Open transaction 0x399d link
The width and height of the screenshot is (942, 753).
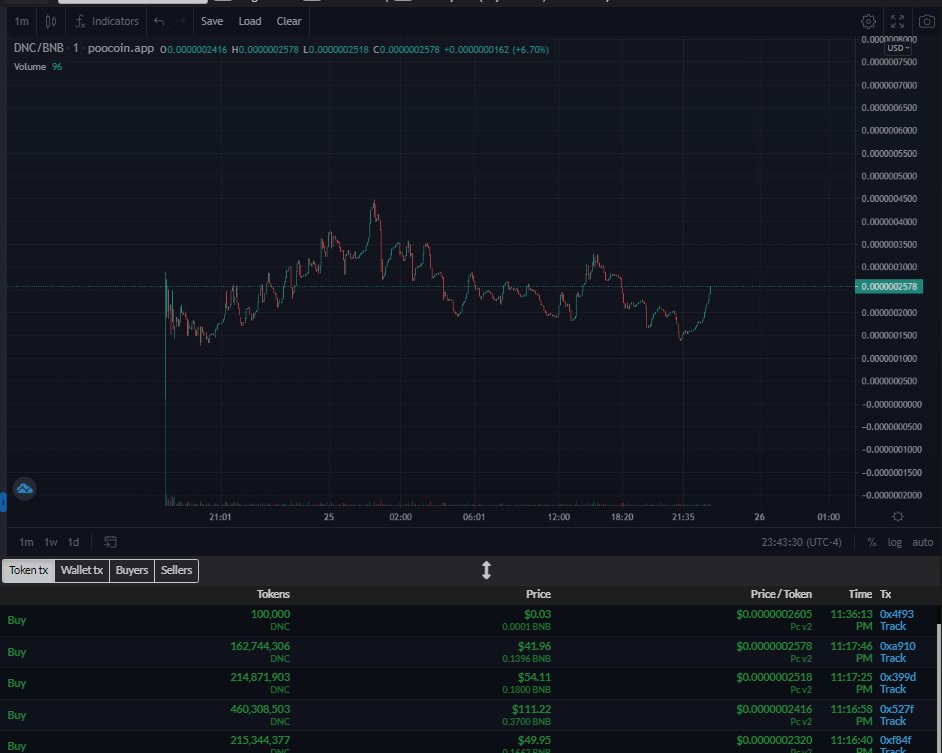coord(898,677)
